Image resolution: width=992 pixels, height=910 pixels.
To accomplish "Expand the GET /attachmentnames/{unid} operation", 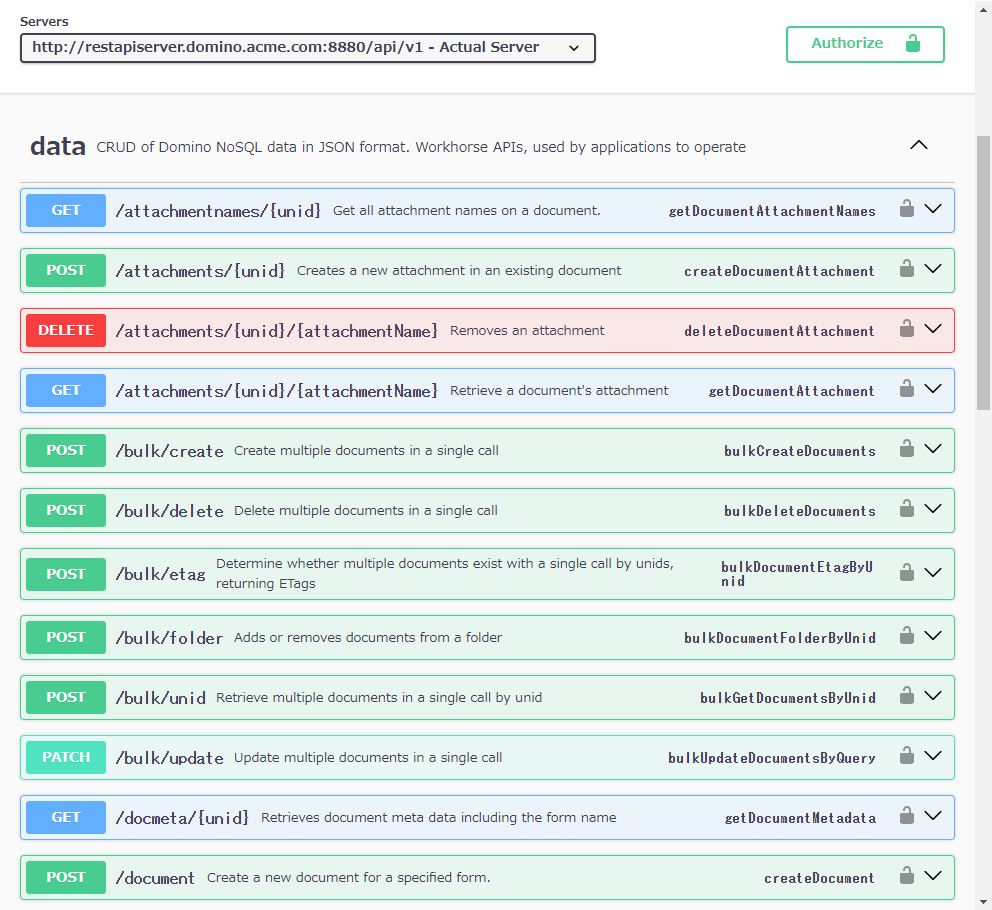I will pyautogui.click(x=934, y=210).
